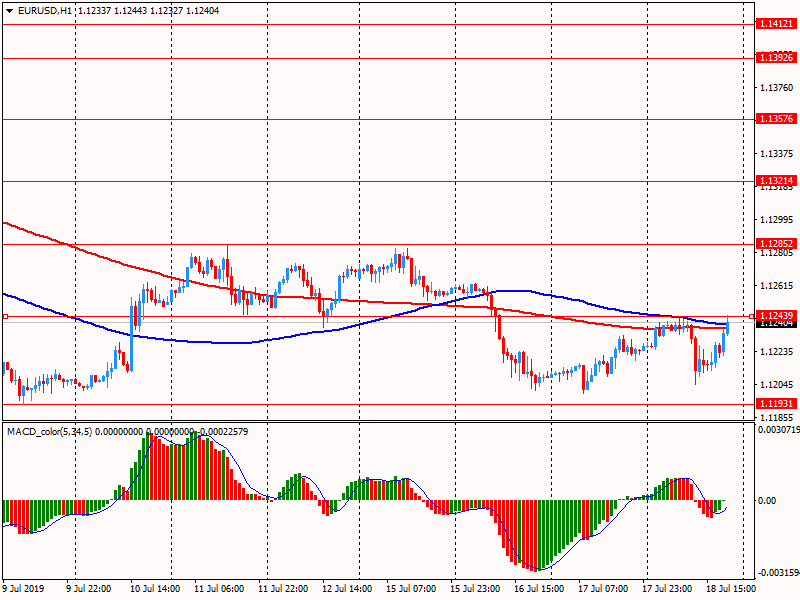Click the 1.12615 price scale value
The width and height of the screenshot is (800, 600).
[x=777, y=286]
